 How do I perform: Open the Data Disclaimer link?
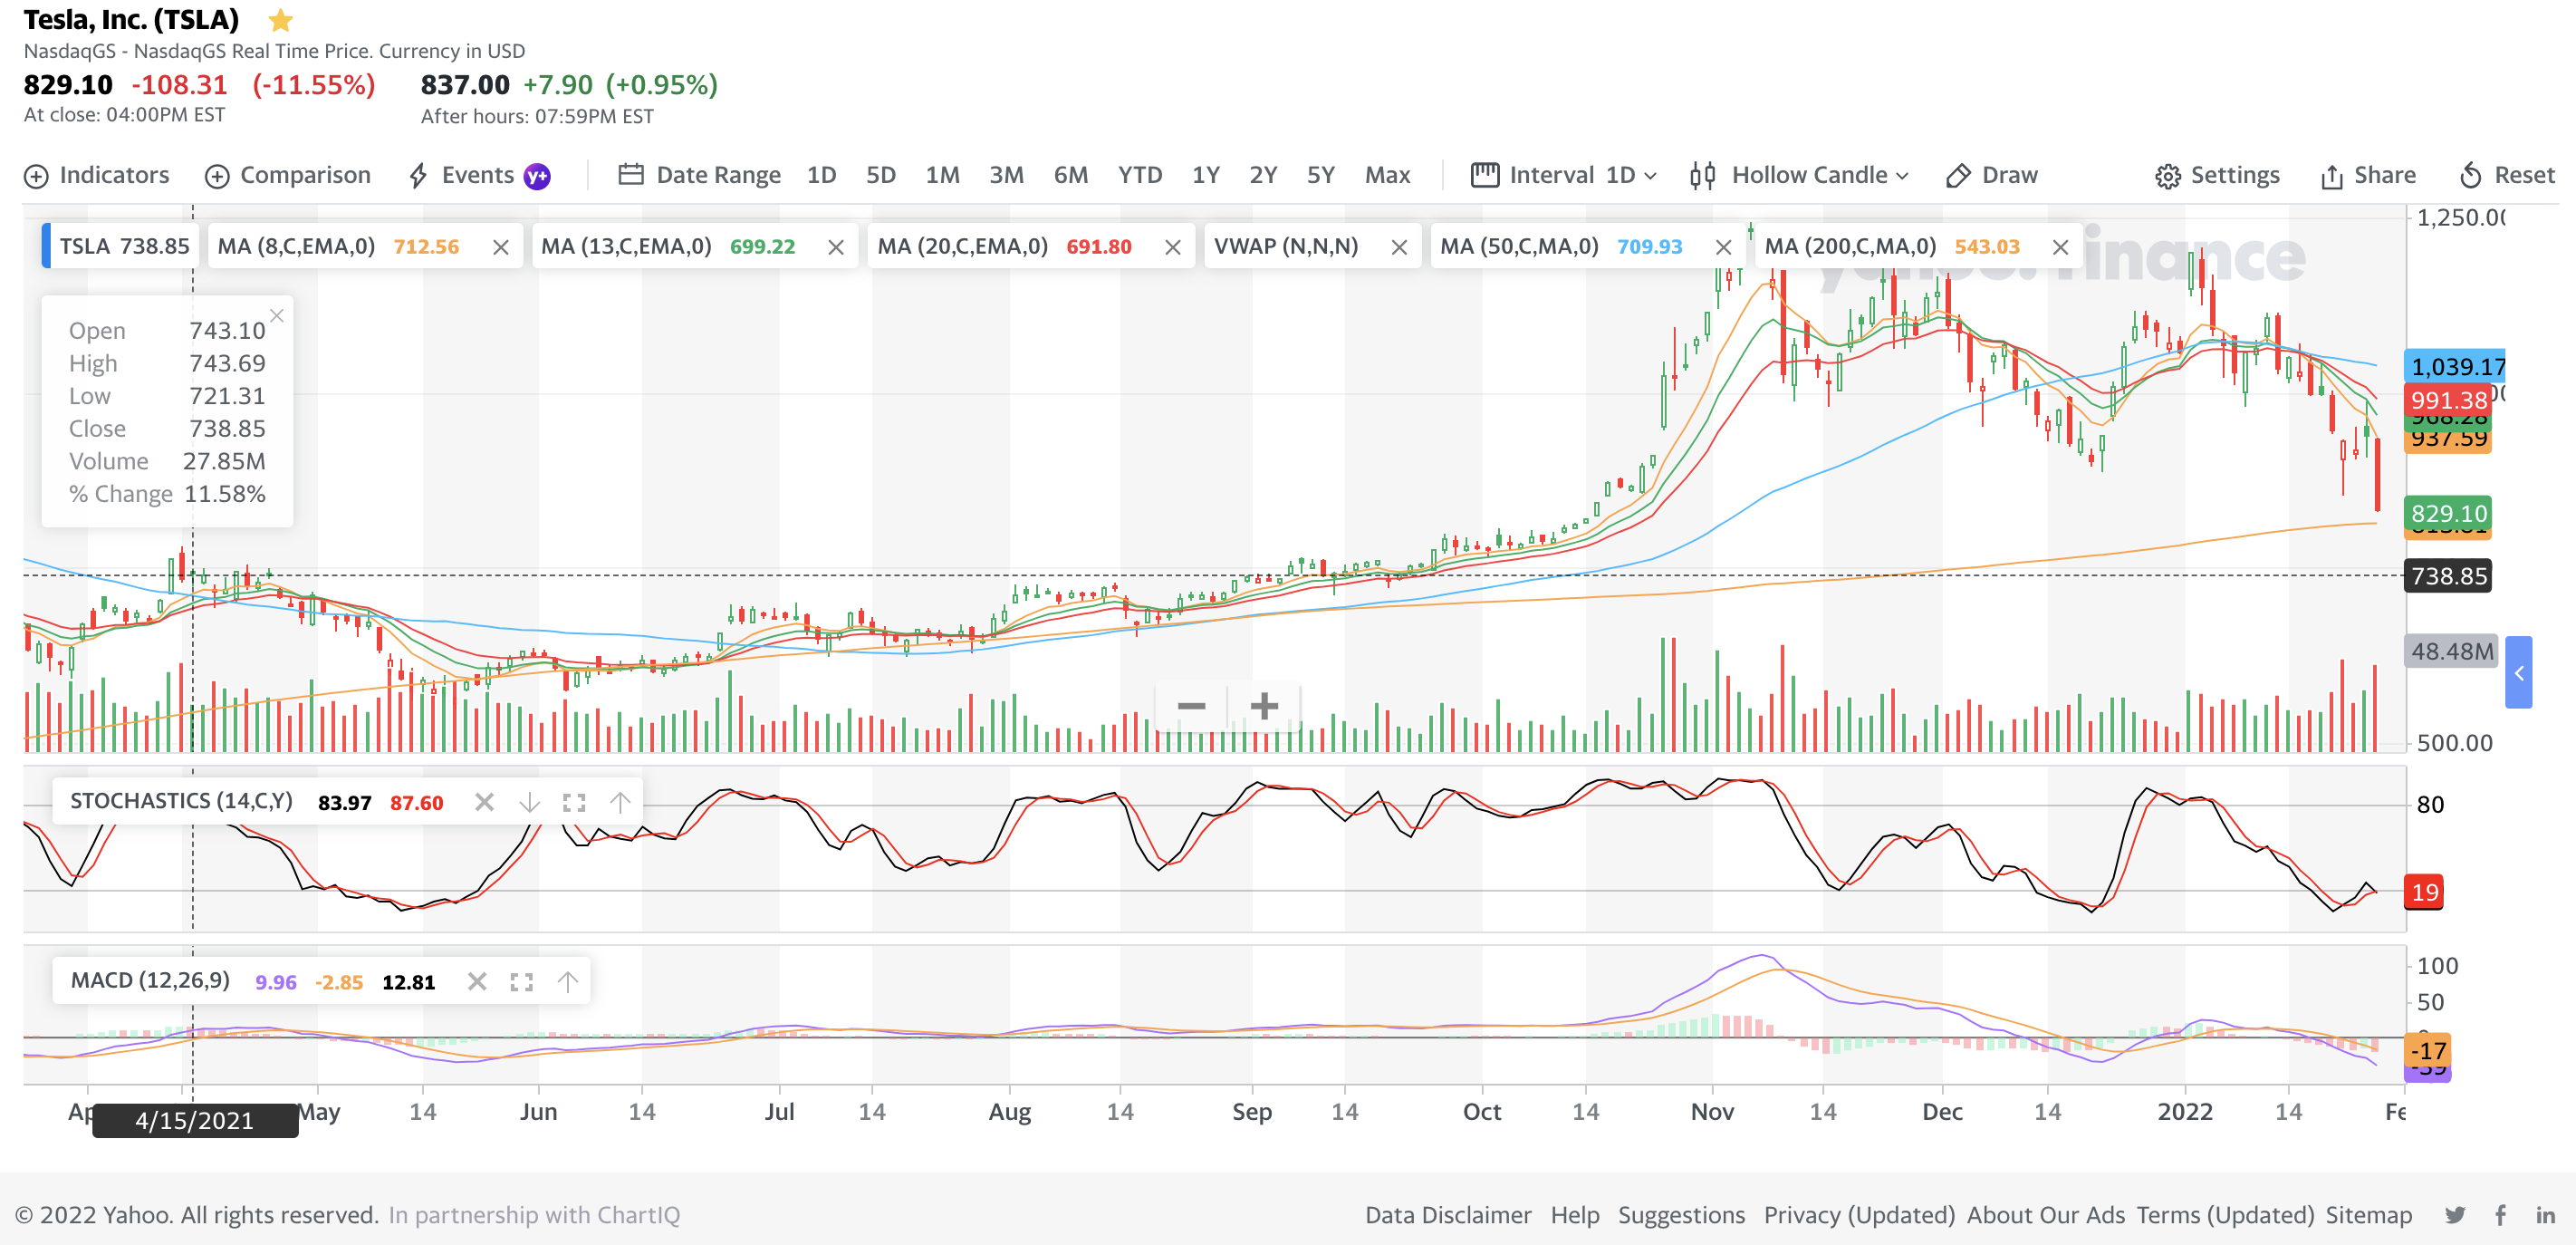(1447, 1215)
